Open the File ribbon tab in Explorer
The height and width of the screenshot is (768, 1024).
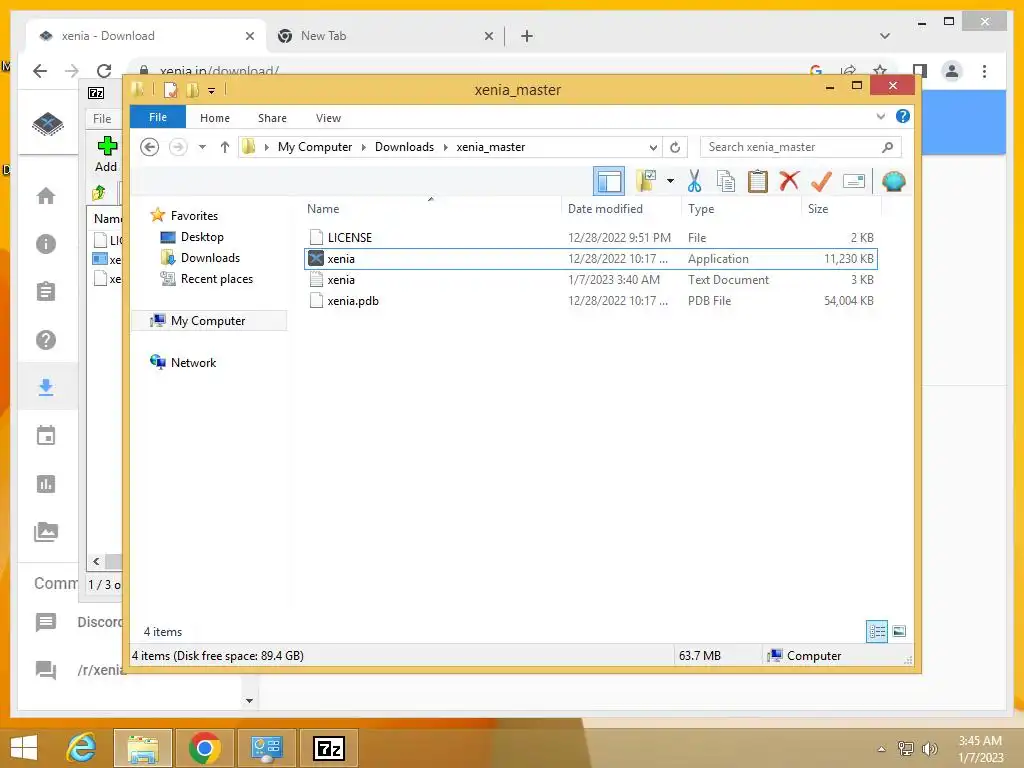[158, 118]
